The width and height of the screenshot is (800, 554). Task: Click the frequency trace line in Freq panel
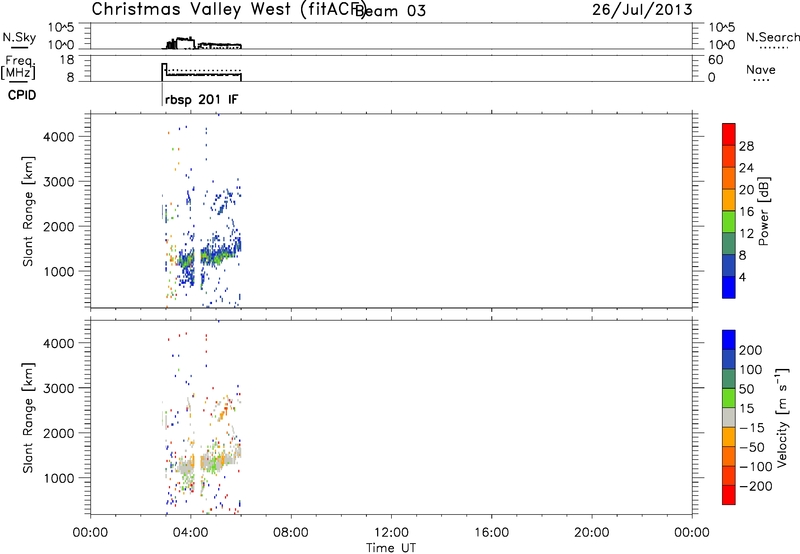pyautogui.click(x=202, y=72)
